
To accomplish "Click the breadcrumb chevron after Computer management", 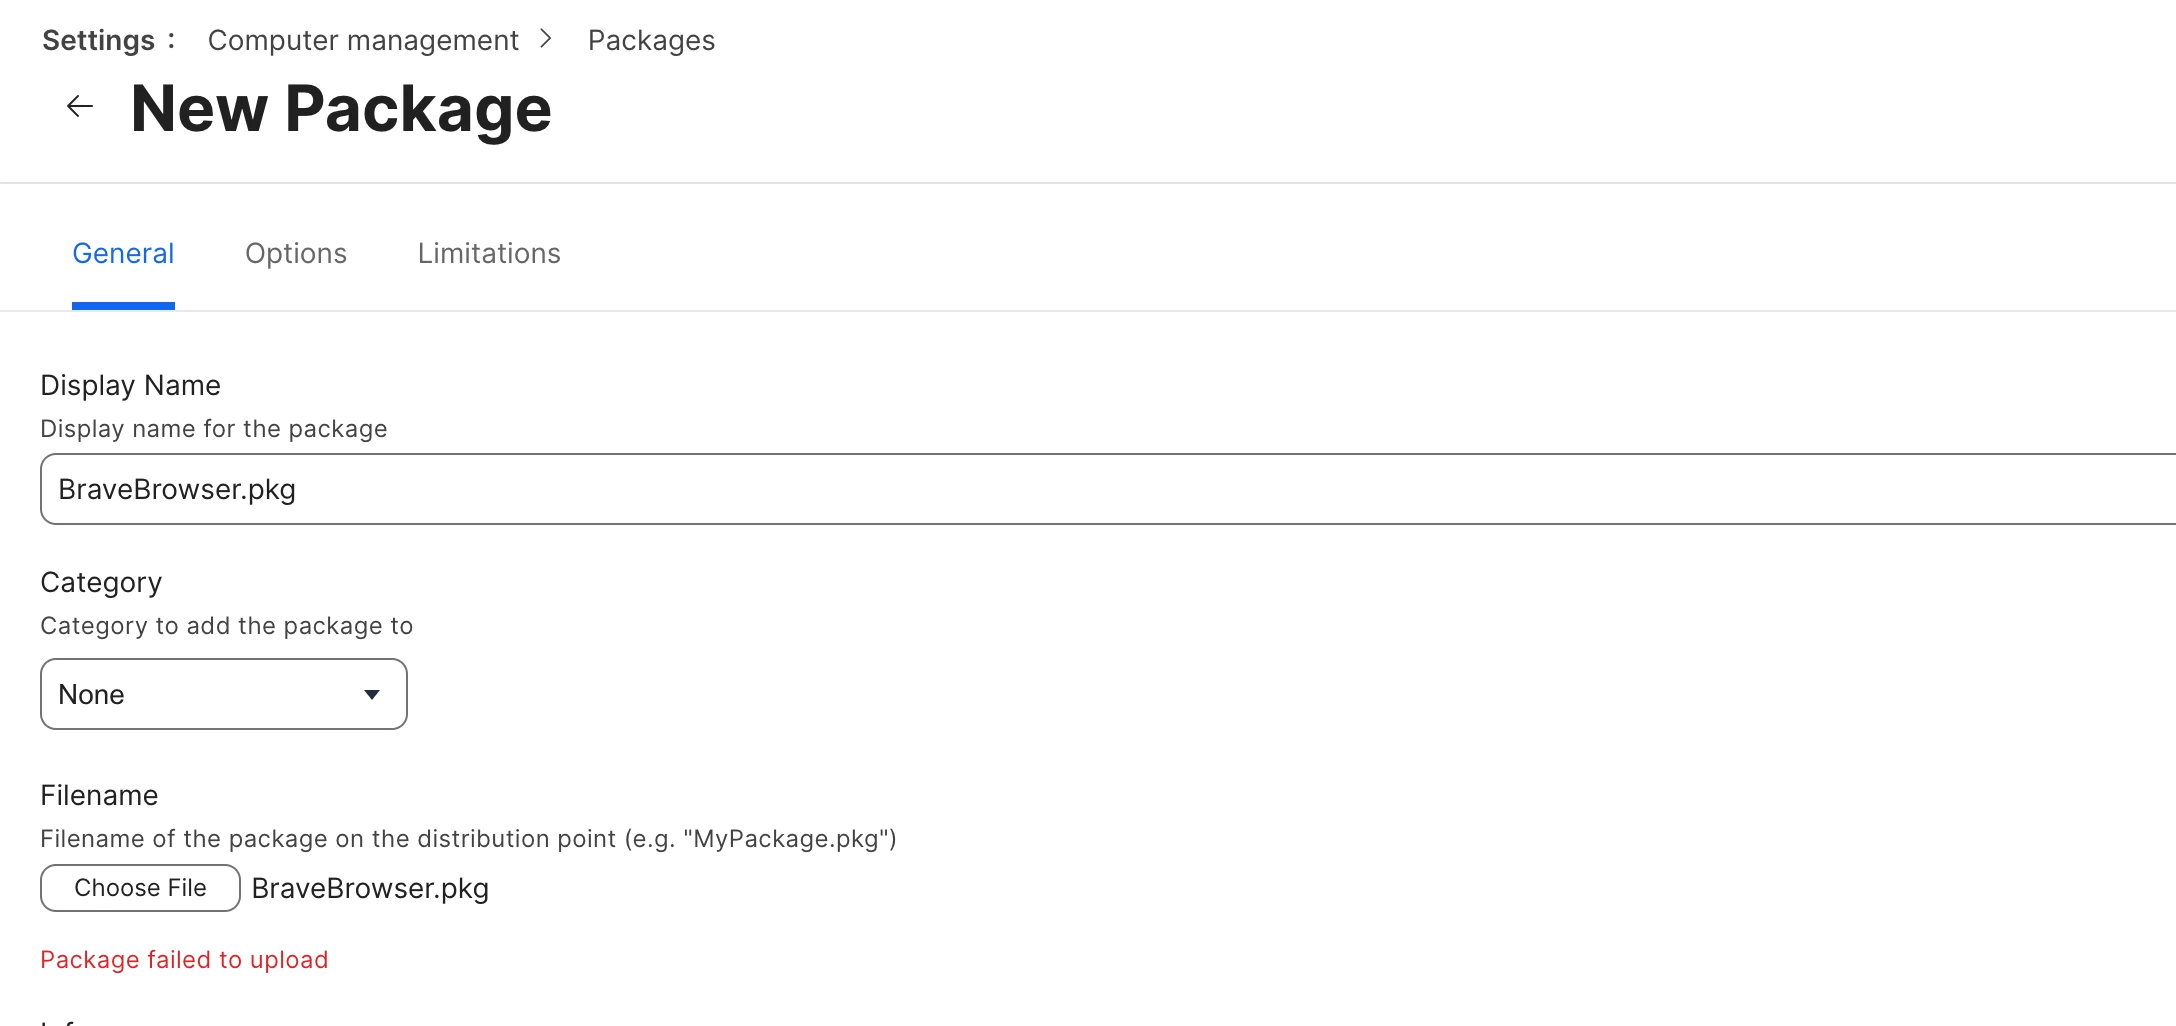I will pos(545,39).
